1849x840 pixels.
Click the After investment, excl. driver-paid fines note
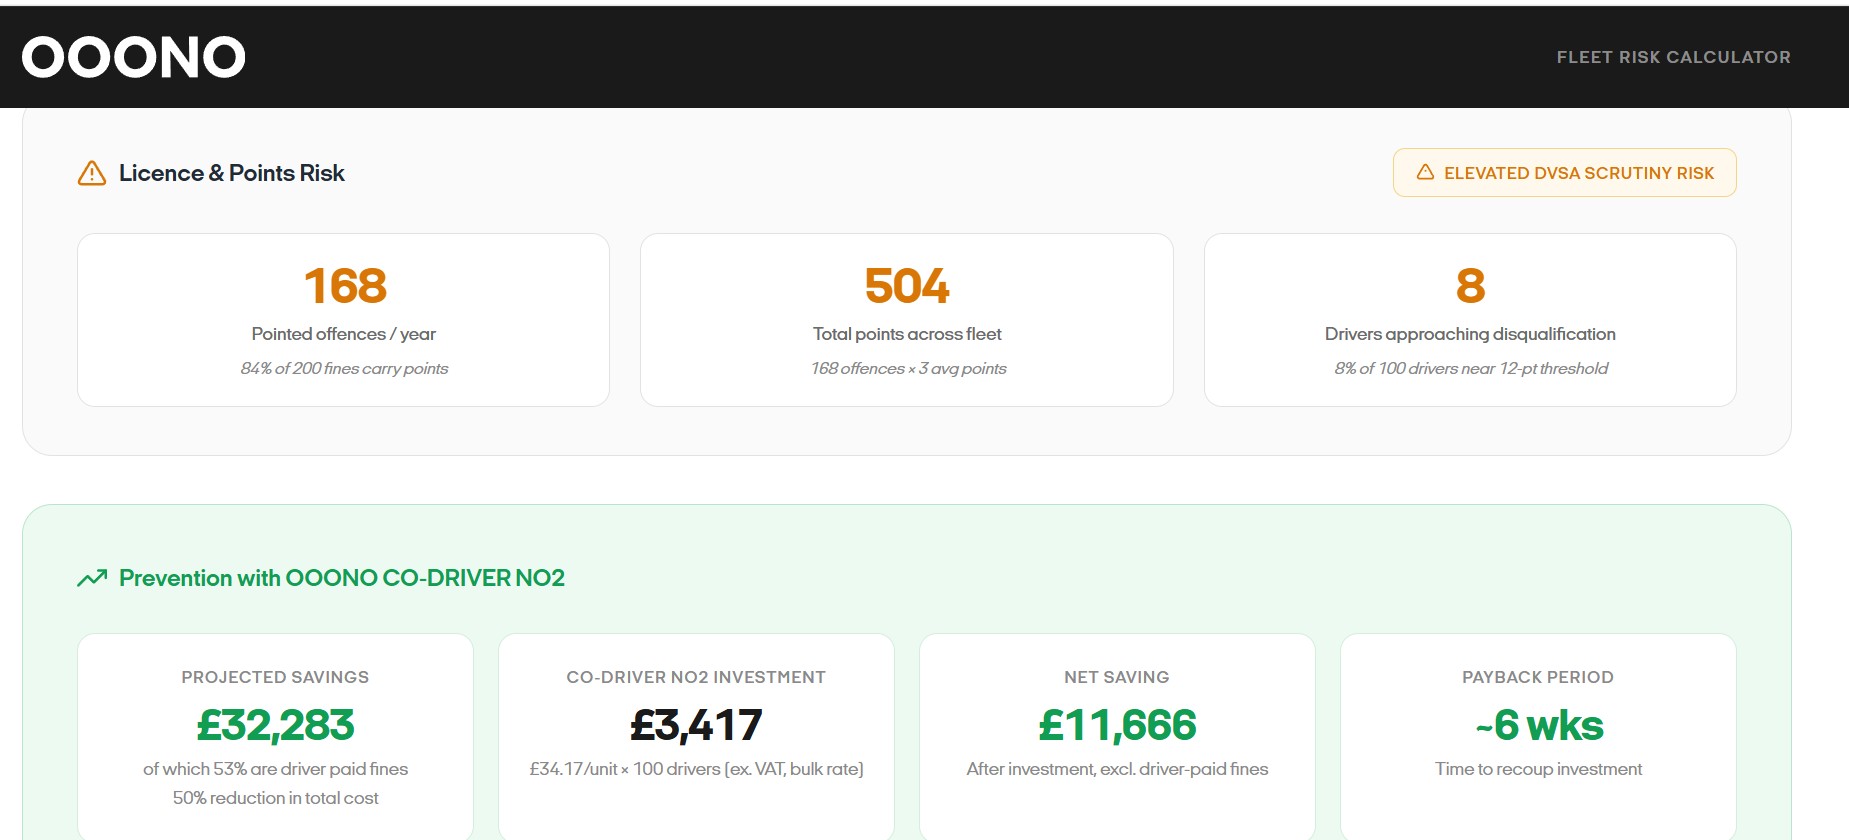click(1117, 769)
